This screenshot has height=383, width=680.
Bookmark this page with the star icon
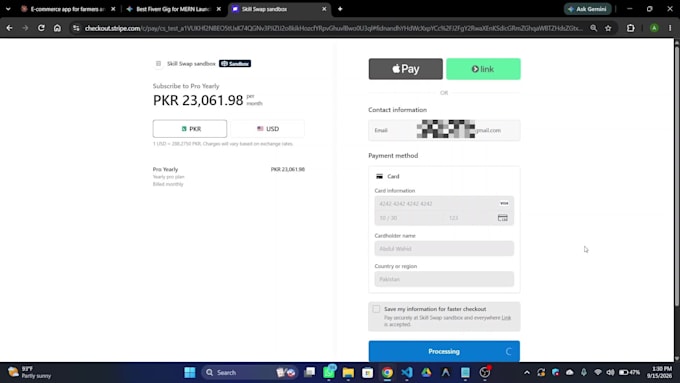pyautogui.click(x=608, y=28)
